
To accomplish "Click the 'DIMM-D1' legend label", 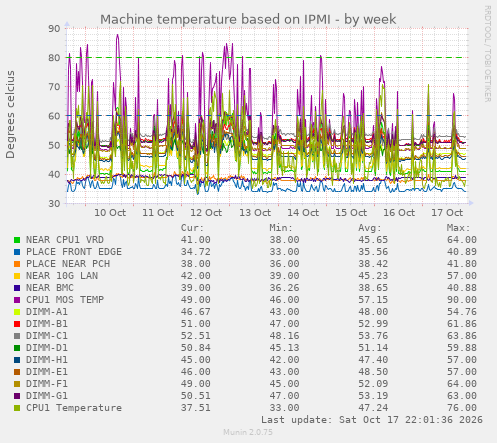I will coord(47,348).
